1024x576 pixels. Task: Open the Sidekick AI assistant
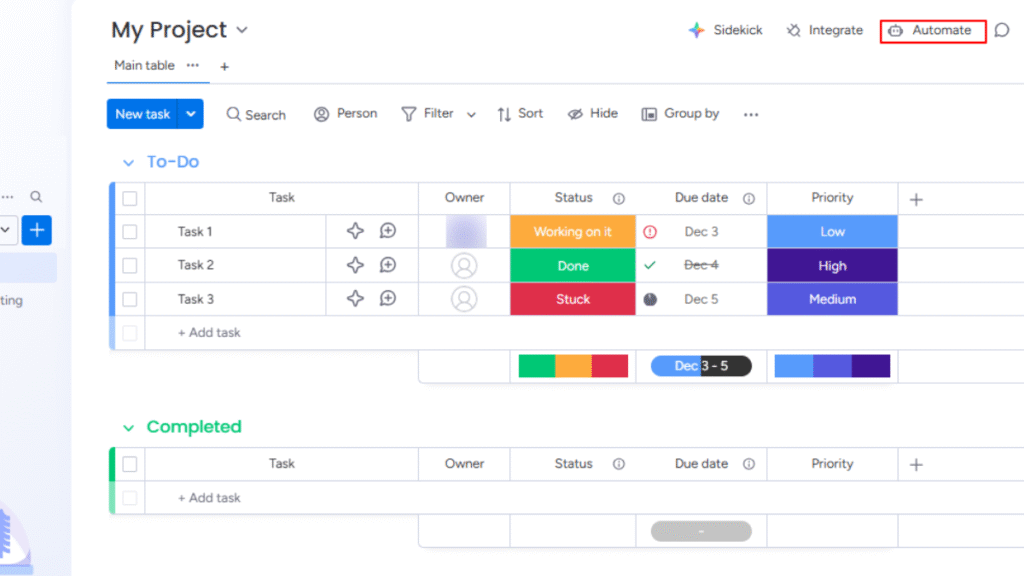pyautogui.click(x=725, y=30)
